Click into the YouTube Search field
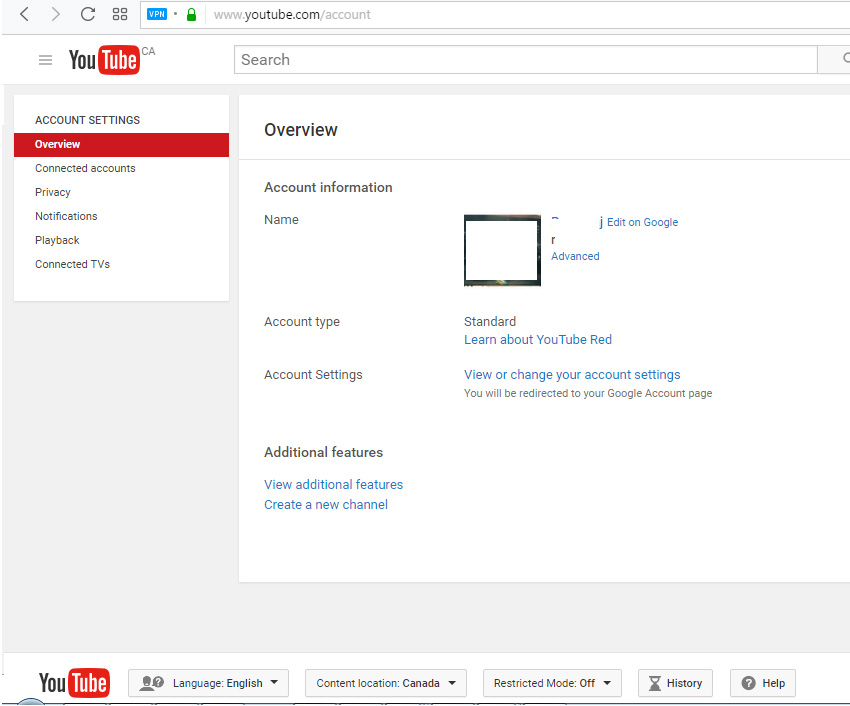 [x=525, y=59]
